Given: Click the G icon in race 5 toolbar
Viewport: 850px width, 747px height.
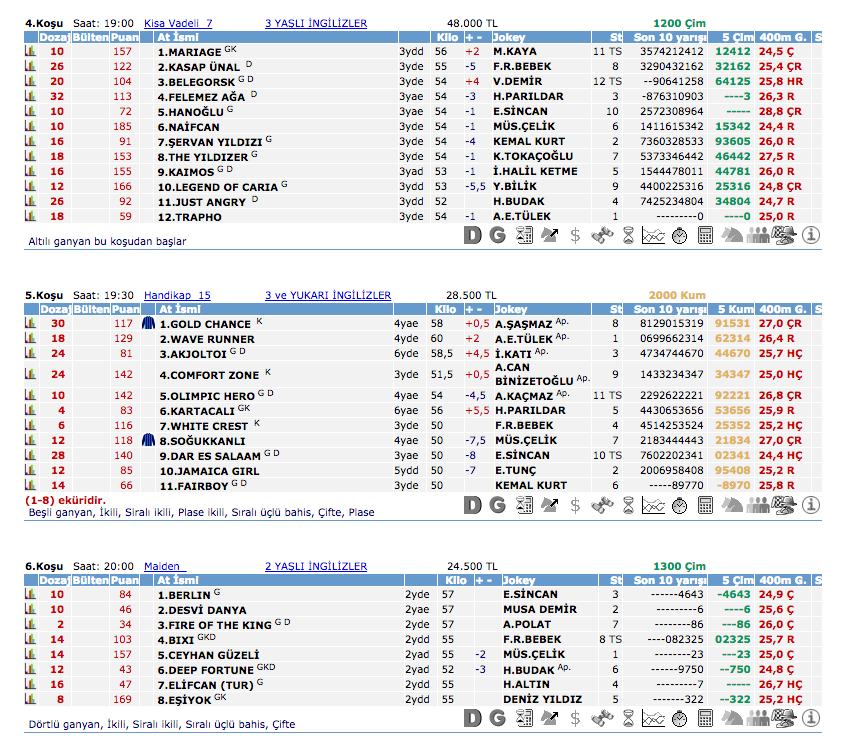Looking at the screenshot, I should [x=497, y=506].
